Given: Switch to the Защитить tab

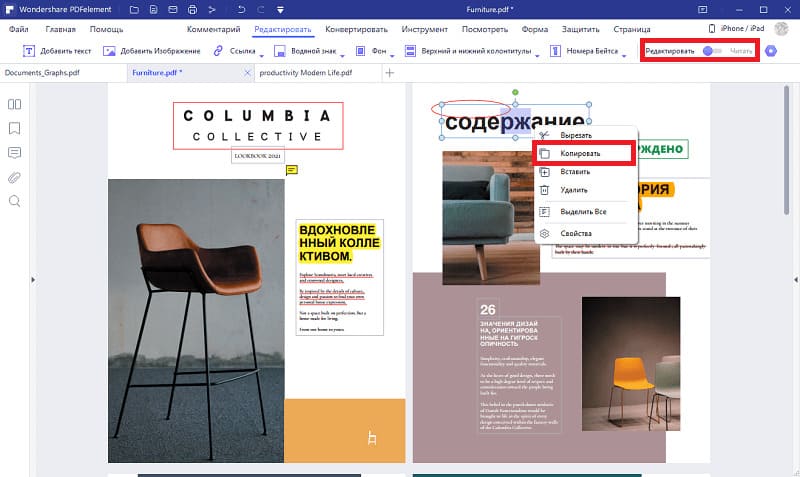Looking at the screenshot, I should click(x=581, y=29).
